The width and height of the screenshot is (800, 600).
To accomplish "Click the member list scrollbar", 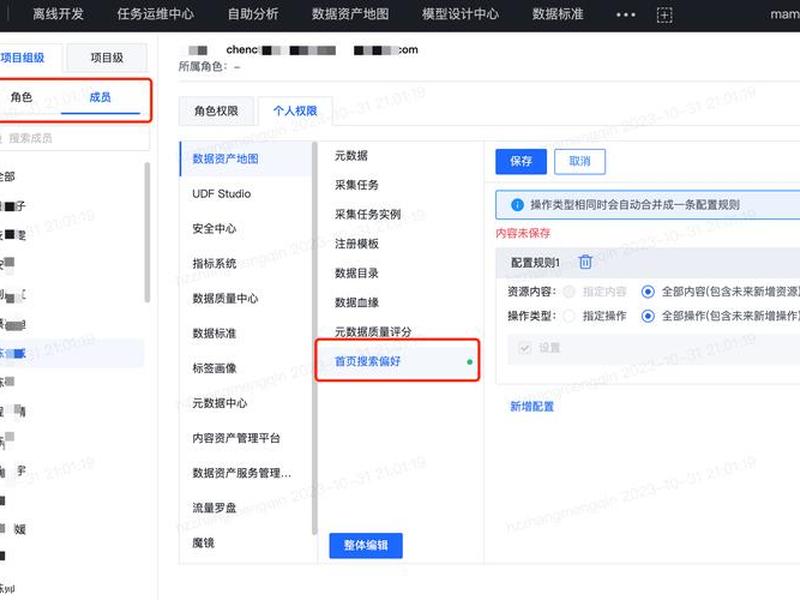I will [147, 232].
